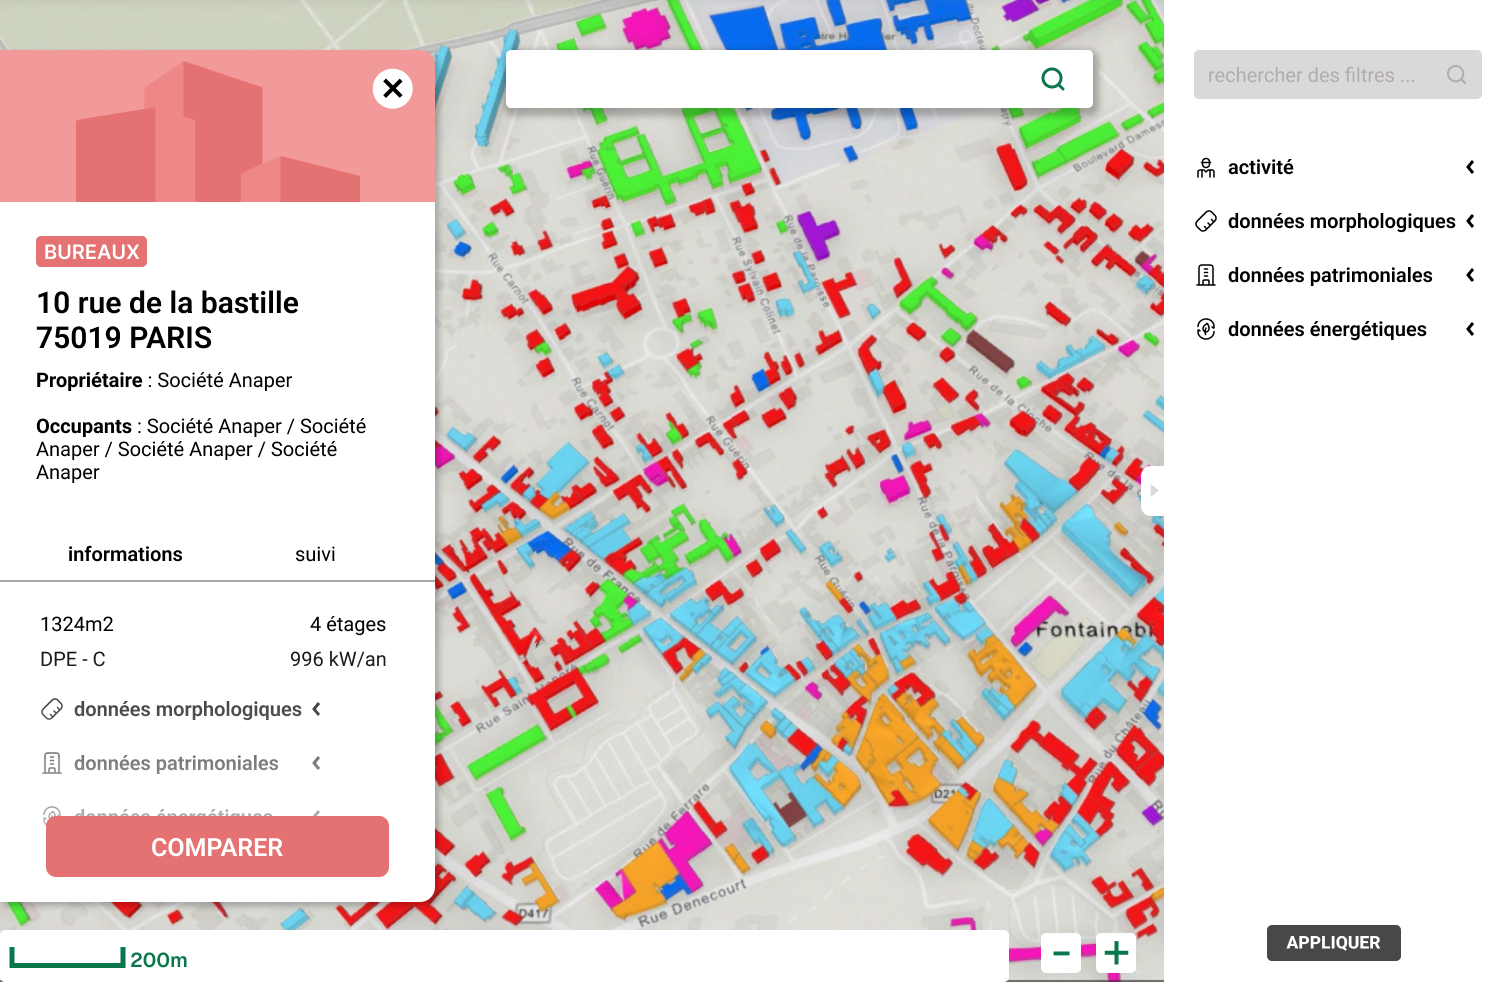The image size is (1512, 982).
Task: Close the building details panel
Action: 393,89
